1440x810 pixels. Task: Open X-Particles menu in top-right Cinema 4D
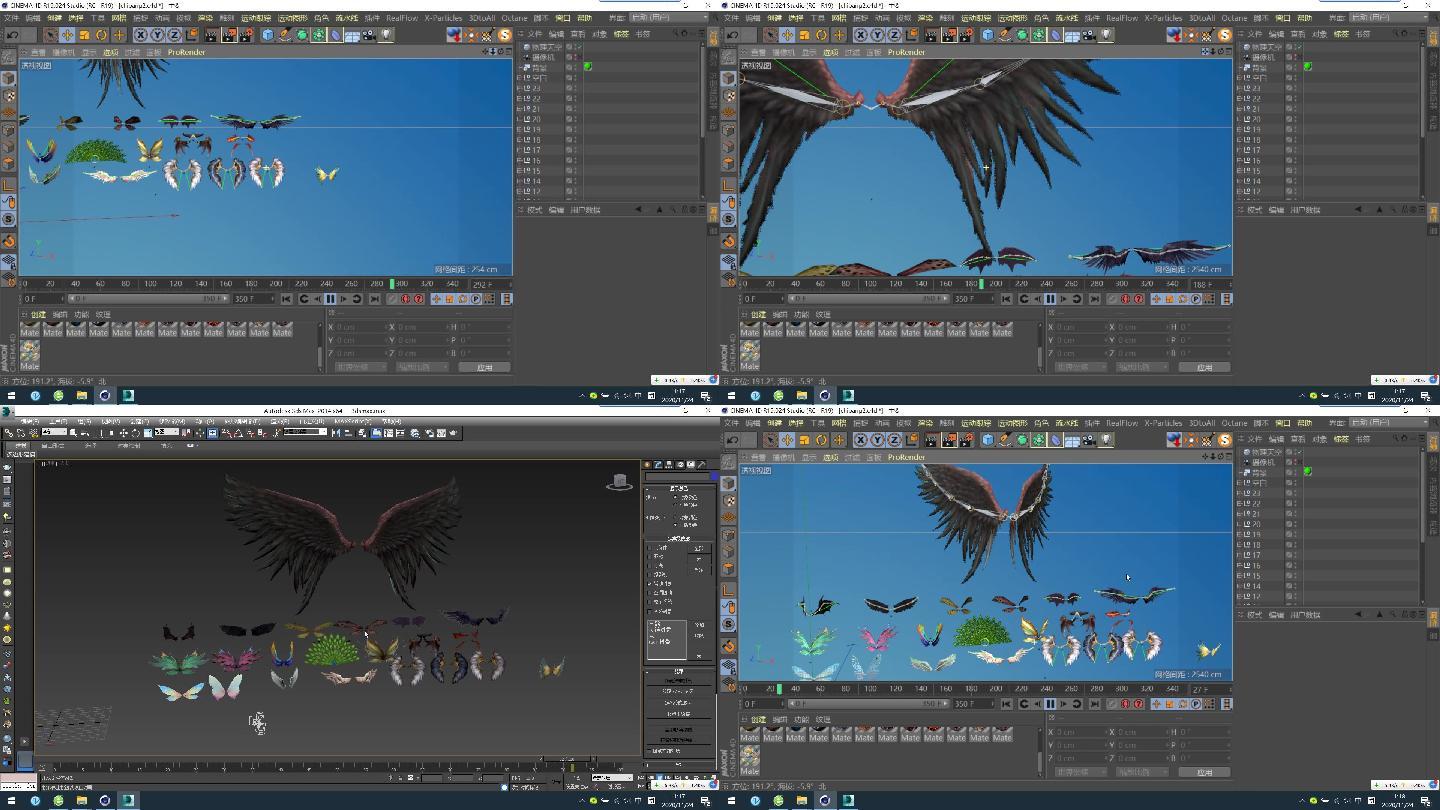(x=1164, y=17)
